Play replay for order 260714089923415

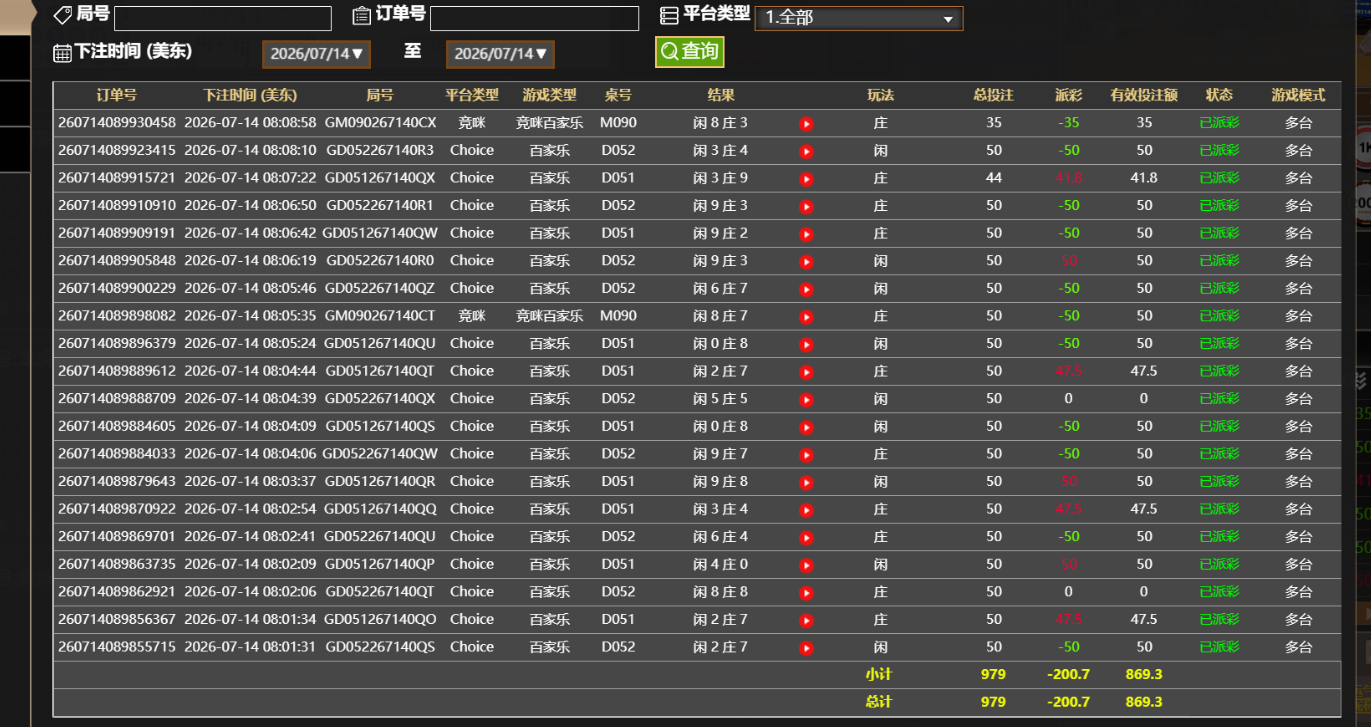click(x=806, y=151)
